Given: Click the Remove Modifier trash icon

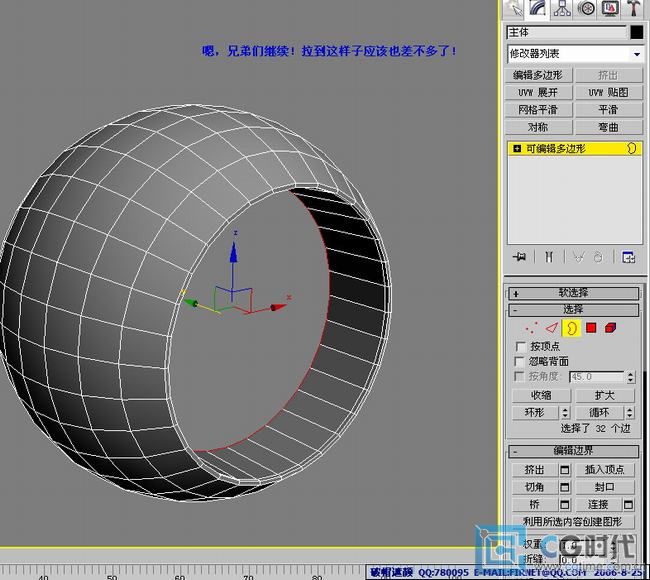Looking at the screenshot, I should click(x=598, y=257).
